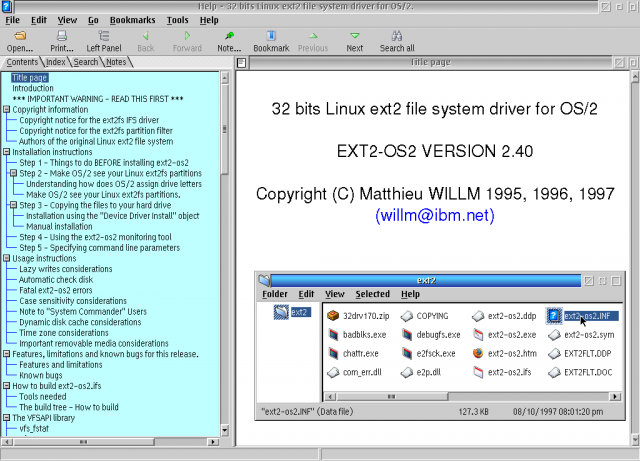Open the Bookmarks menu
This screenshot has height=461, width=640.
pos(132,20)
